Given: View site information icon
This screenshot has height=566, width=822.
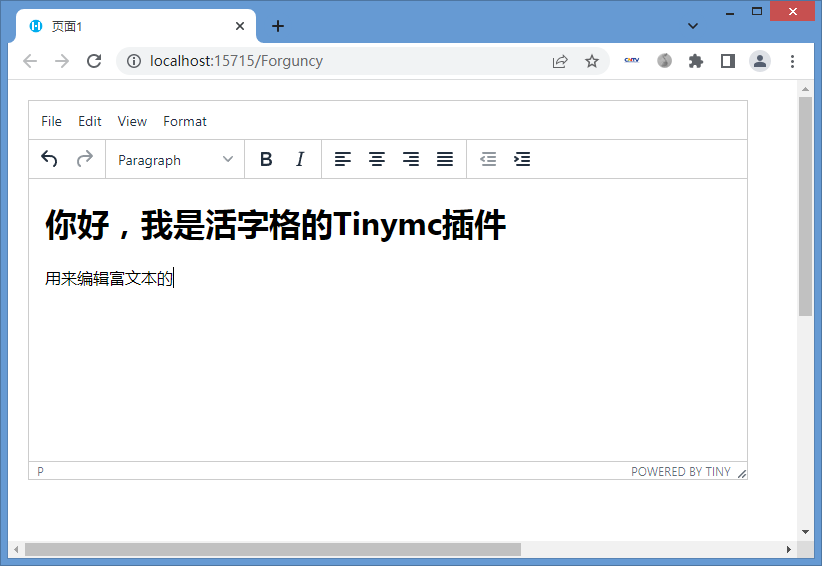Looking at the screenshot, I should (134, 61).
